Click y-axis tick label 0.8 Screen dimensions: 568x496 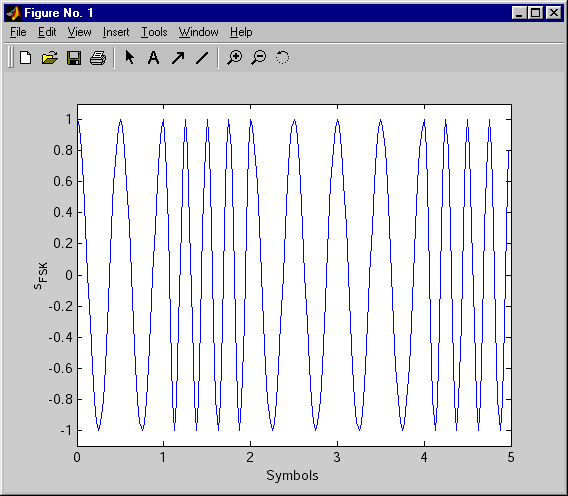pyautogui.click(x=63, y=150)
